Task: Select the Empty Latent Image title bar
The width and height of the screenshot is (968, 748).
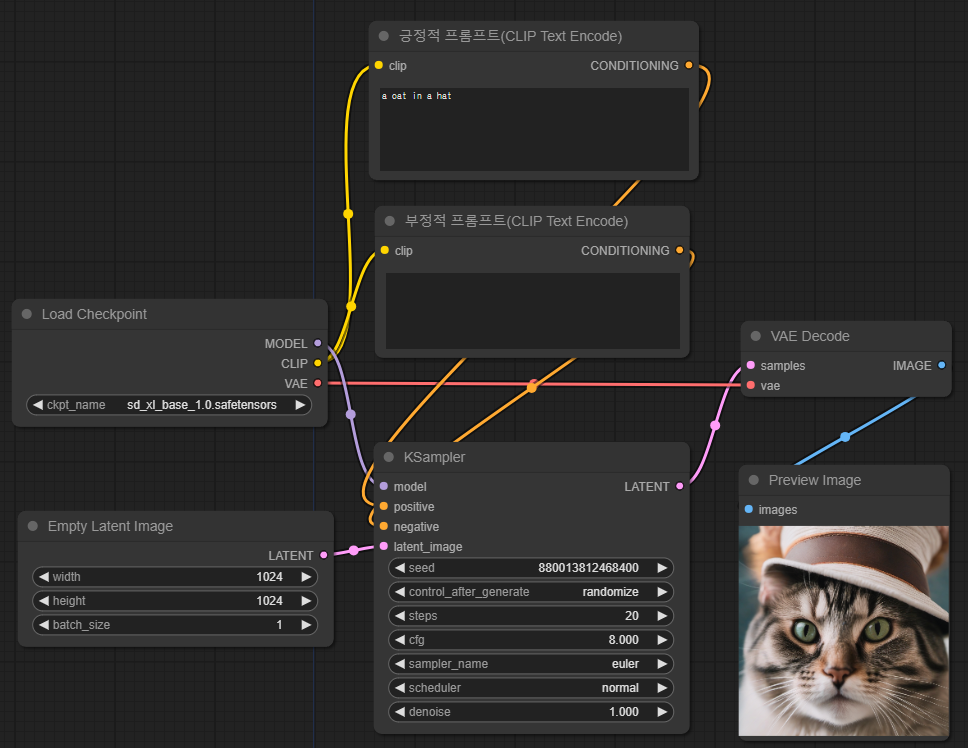Action: click(x=176, y=526)
